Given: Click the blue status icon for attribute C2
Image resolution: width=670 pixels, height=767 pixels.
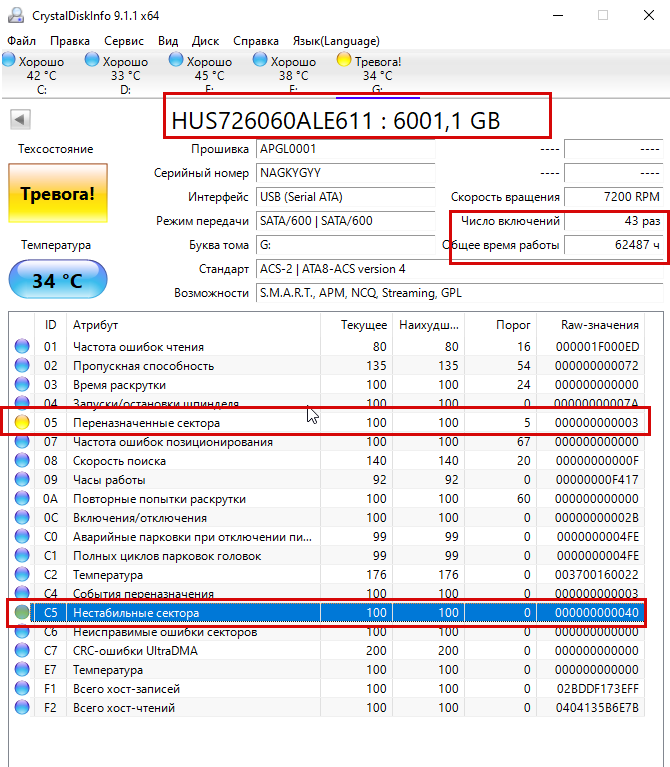Looking at the screenshot, I should click(22, 575).
